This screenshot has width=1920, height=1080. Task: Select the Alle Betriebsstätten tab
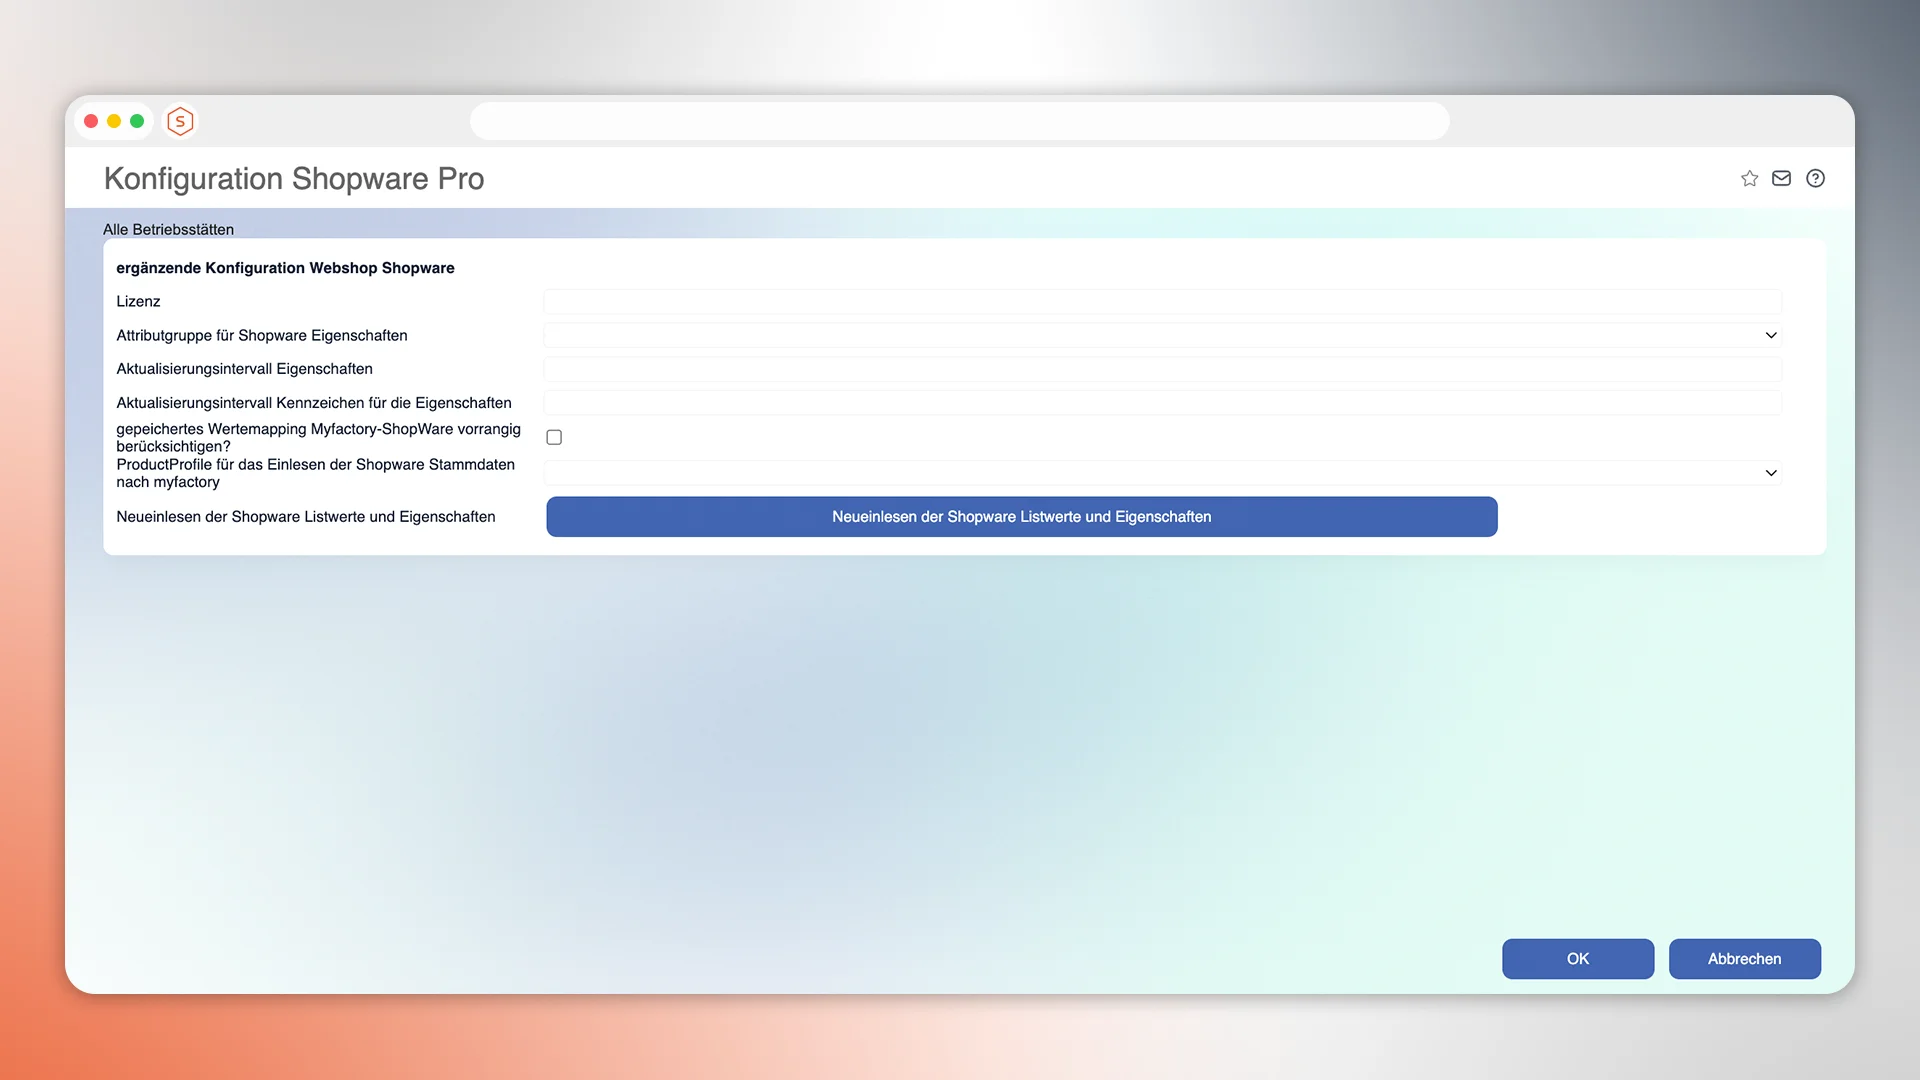(x=168, y=229)
